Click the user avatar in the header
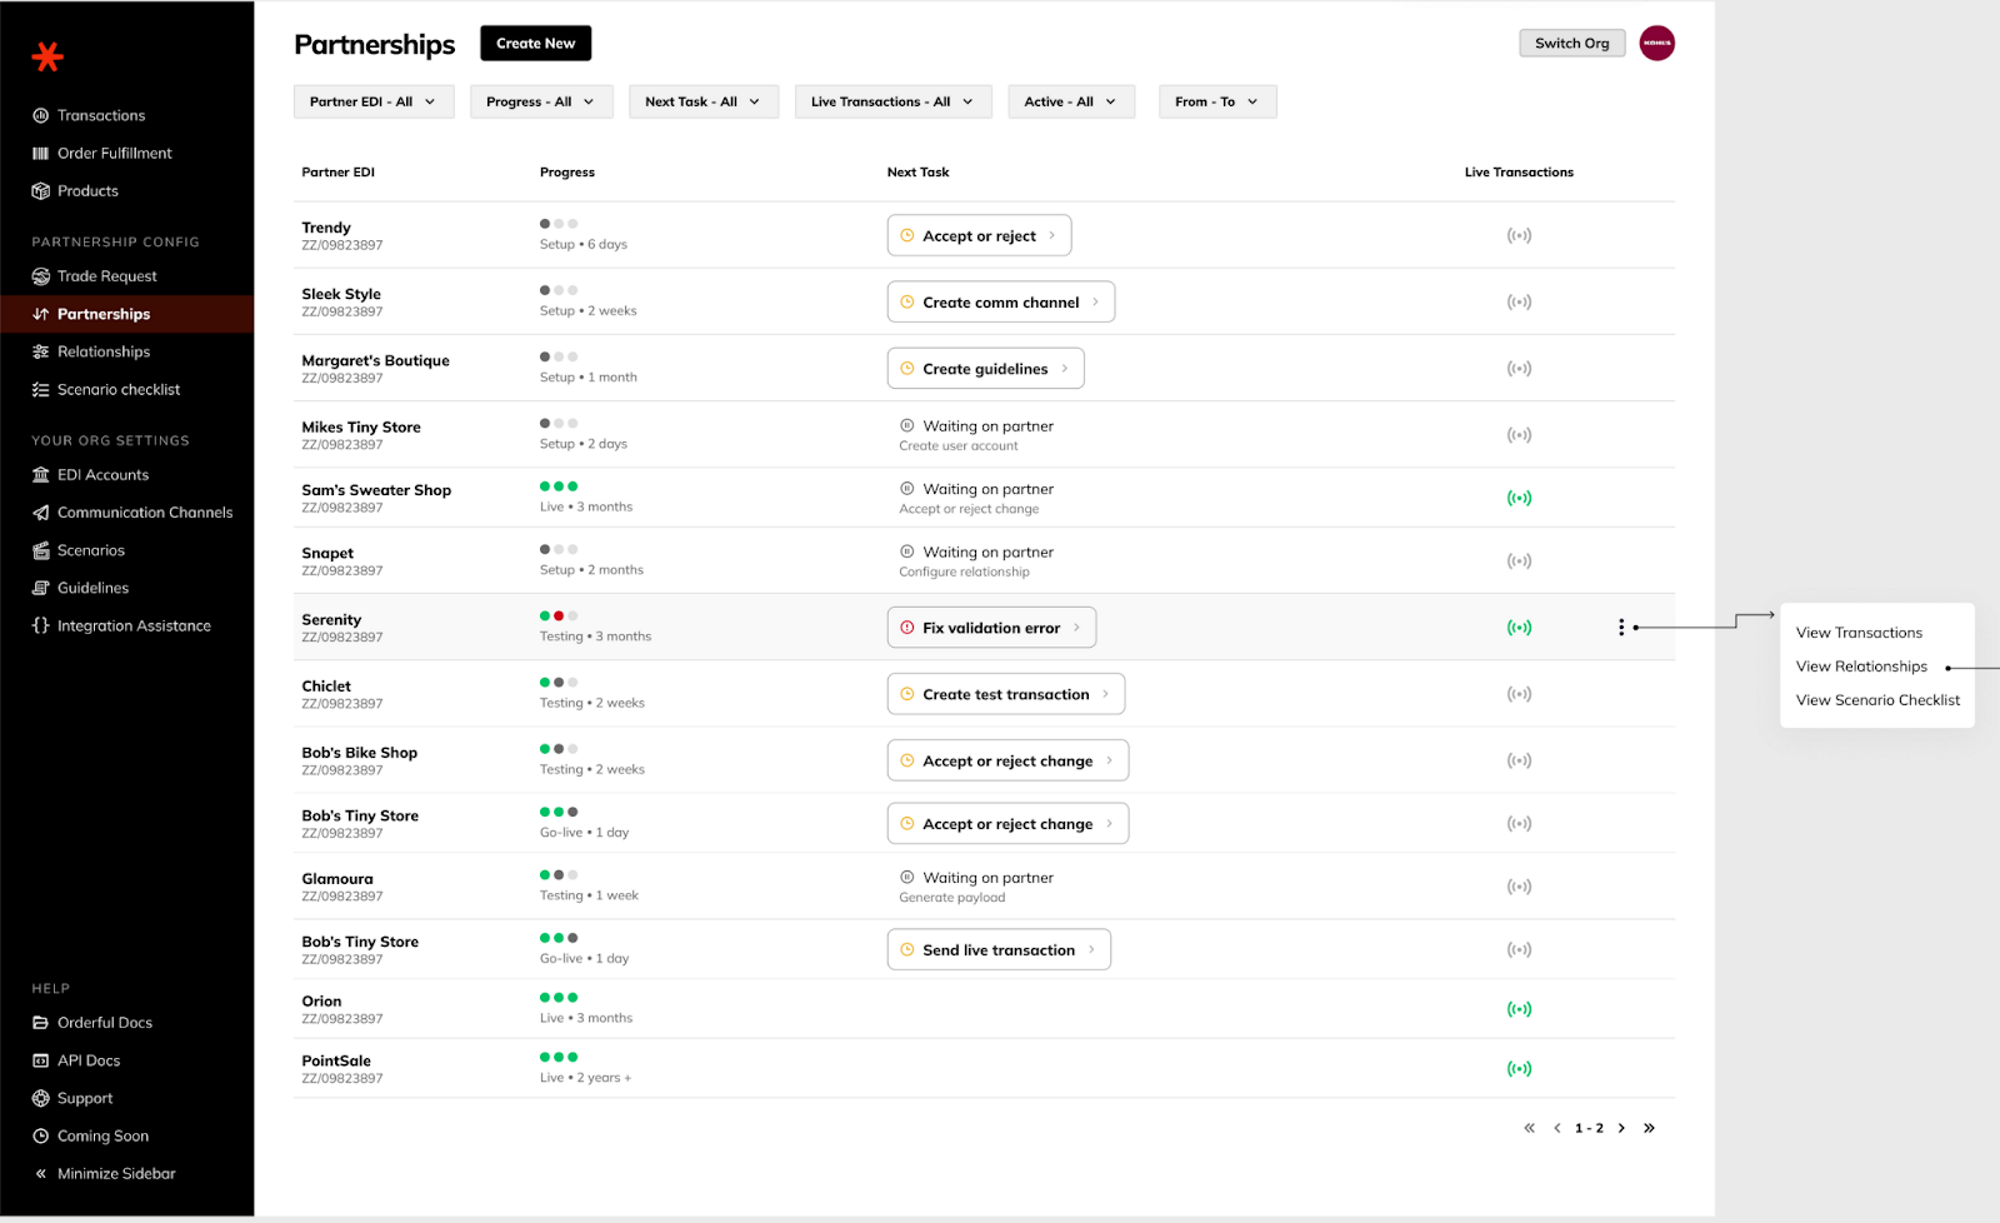 (x=1656, y=43)
